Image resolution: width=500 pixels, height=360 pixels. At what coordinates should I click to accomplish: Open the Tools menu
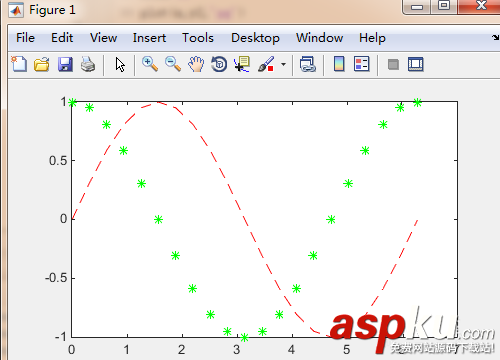click(x=198, y=38)
